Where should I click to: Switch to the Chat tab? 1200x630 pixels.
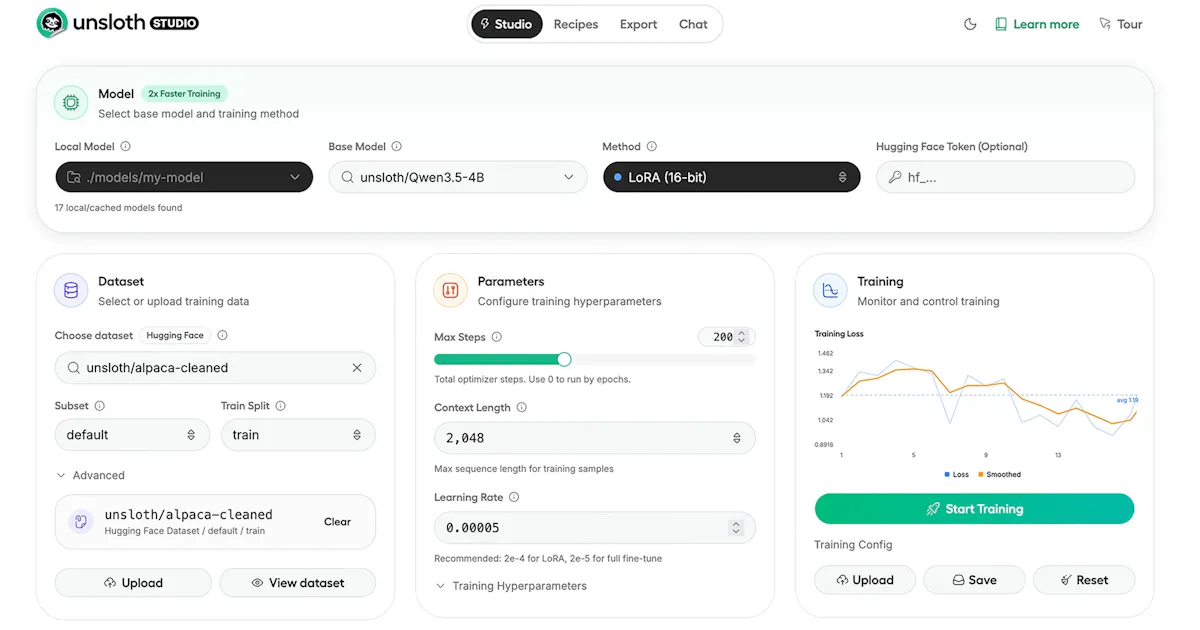click(x=693, y=24)
